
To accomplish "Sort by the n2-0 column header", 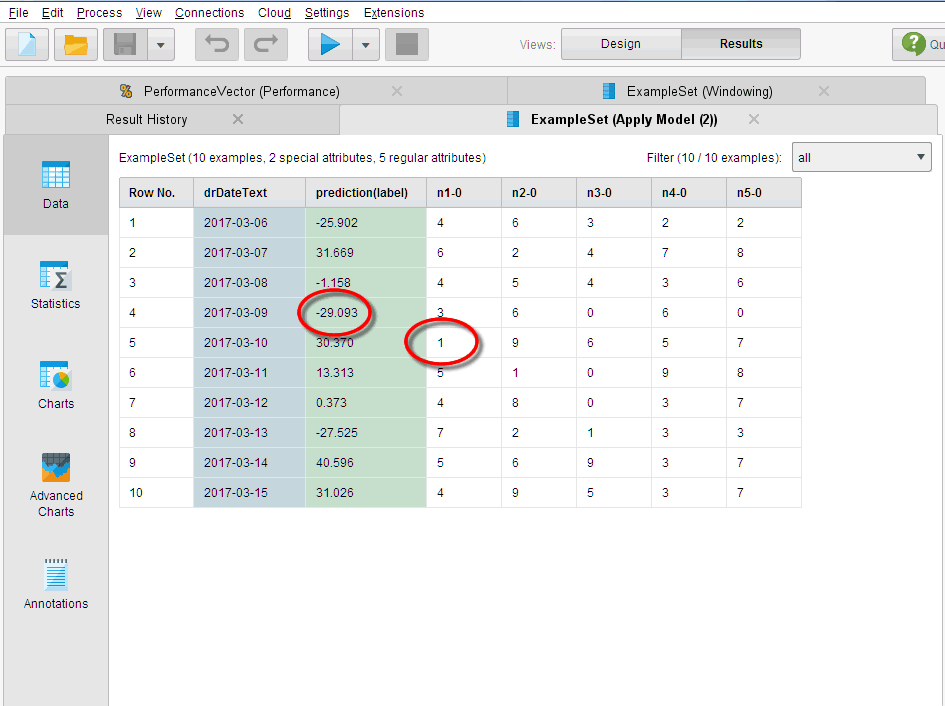I will click(539, 193).
